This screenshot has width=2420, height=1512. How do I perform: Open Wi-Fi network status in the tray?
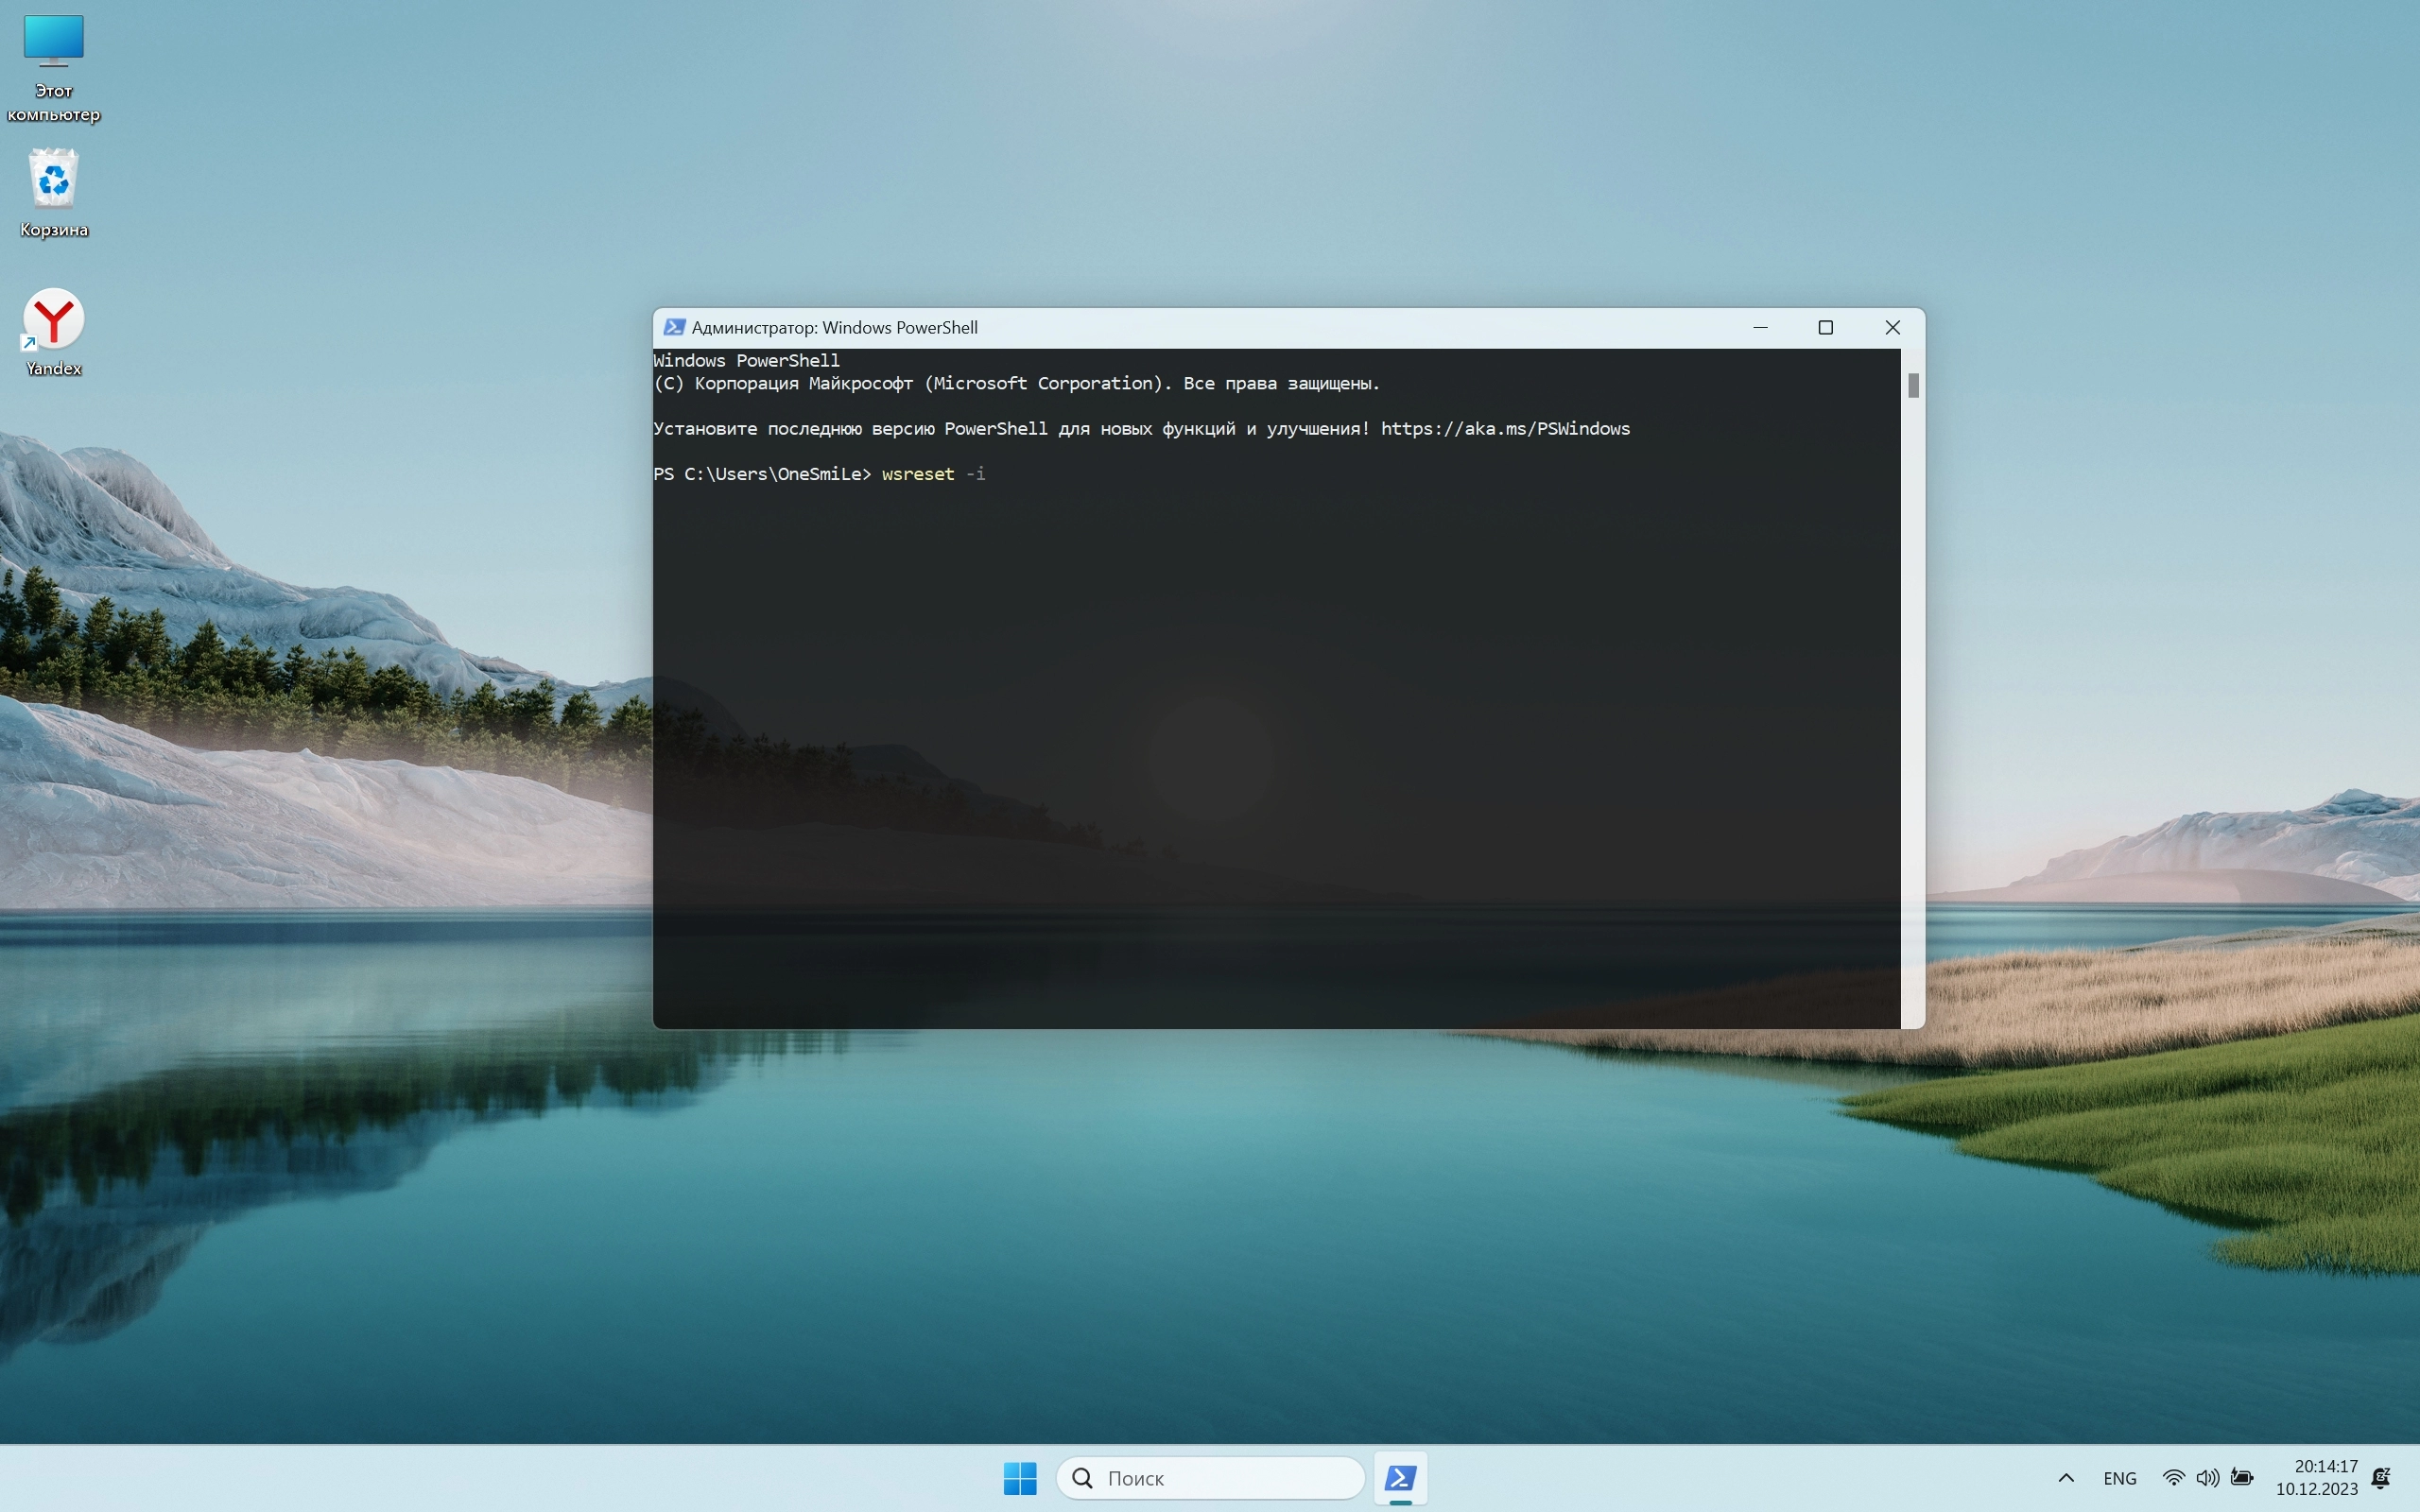click(2173, 1477)
